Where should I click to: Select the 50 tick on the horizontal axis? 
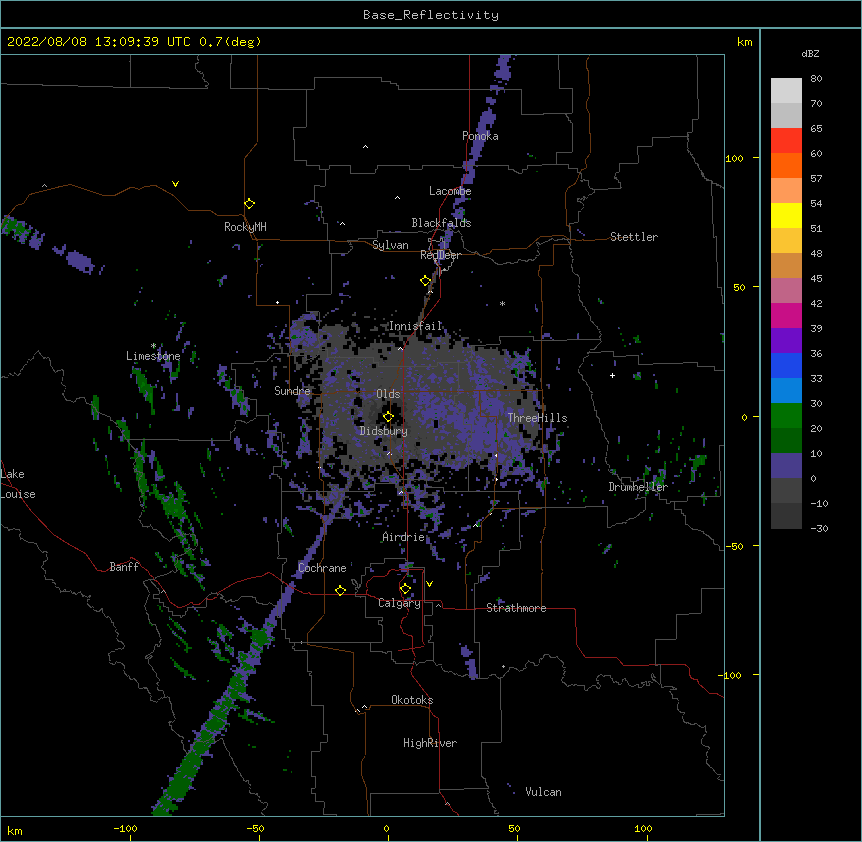[x=515, y=829]
